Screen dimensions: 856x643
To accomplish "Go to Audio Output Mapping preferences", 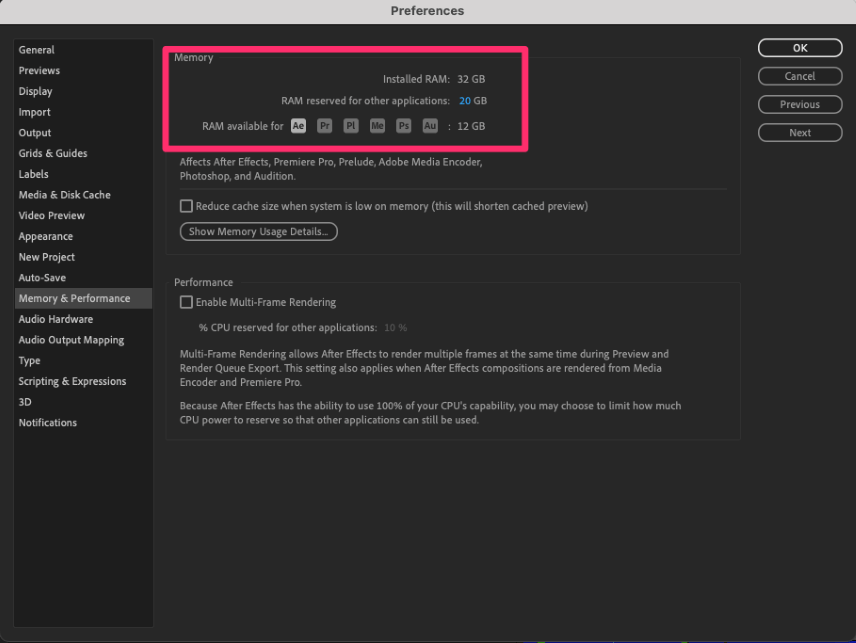I will point(83,340).
